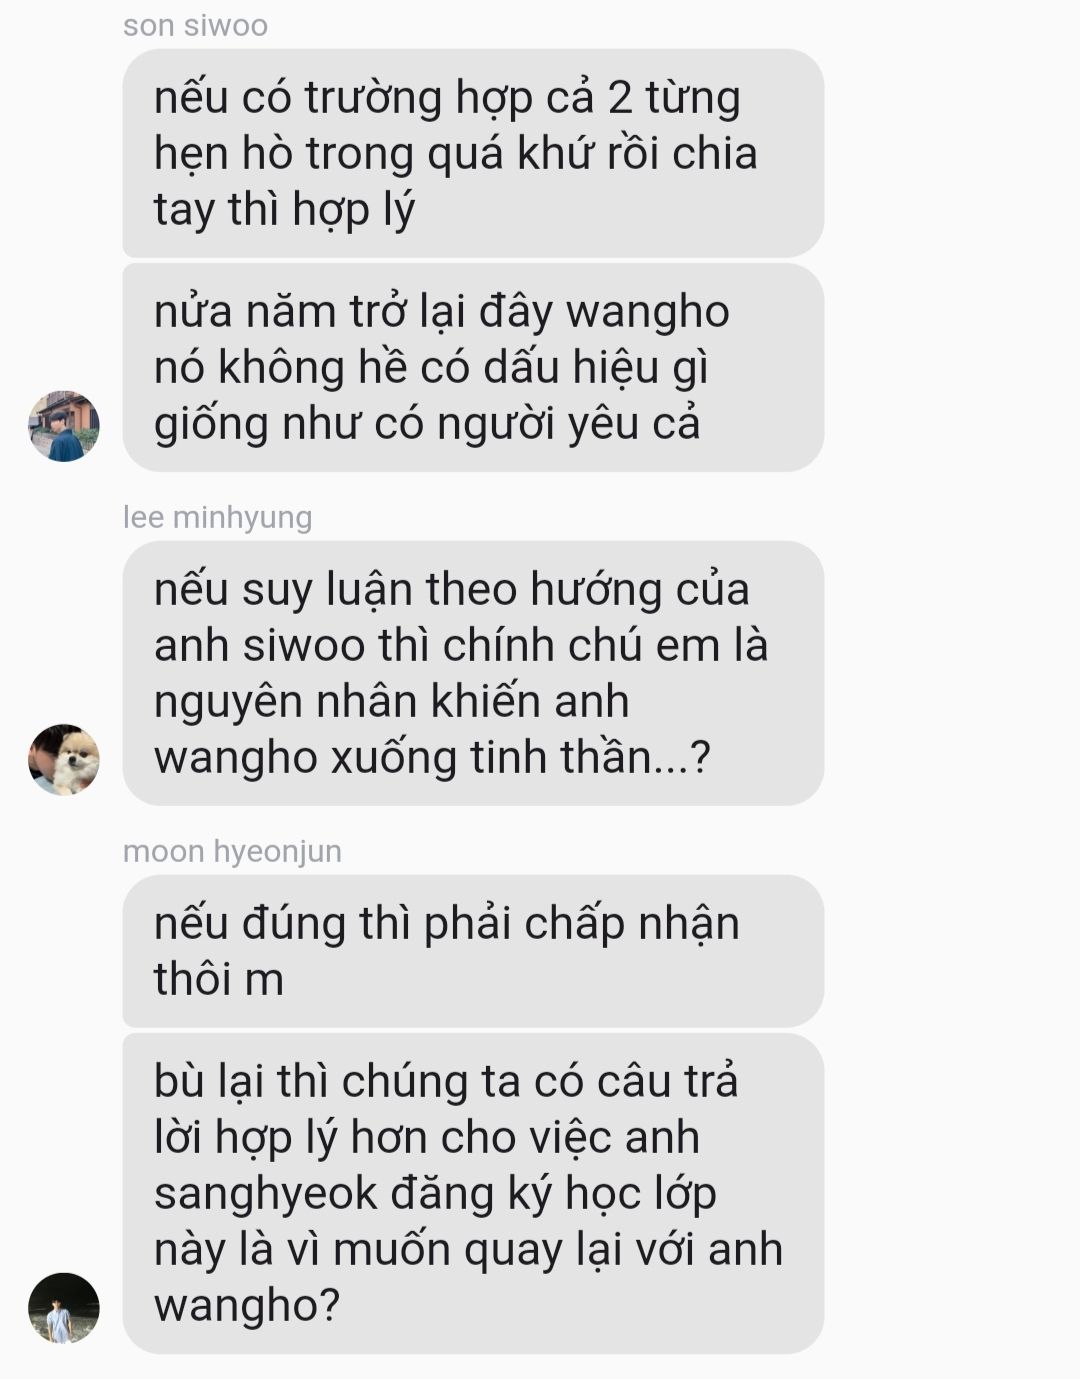Screen dimensions: 1080x1379
Task: Open son siwoo's profile avatar
Action: coord(64,426)
